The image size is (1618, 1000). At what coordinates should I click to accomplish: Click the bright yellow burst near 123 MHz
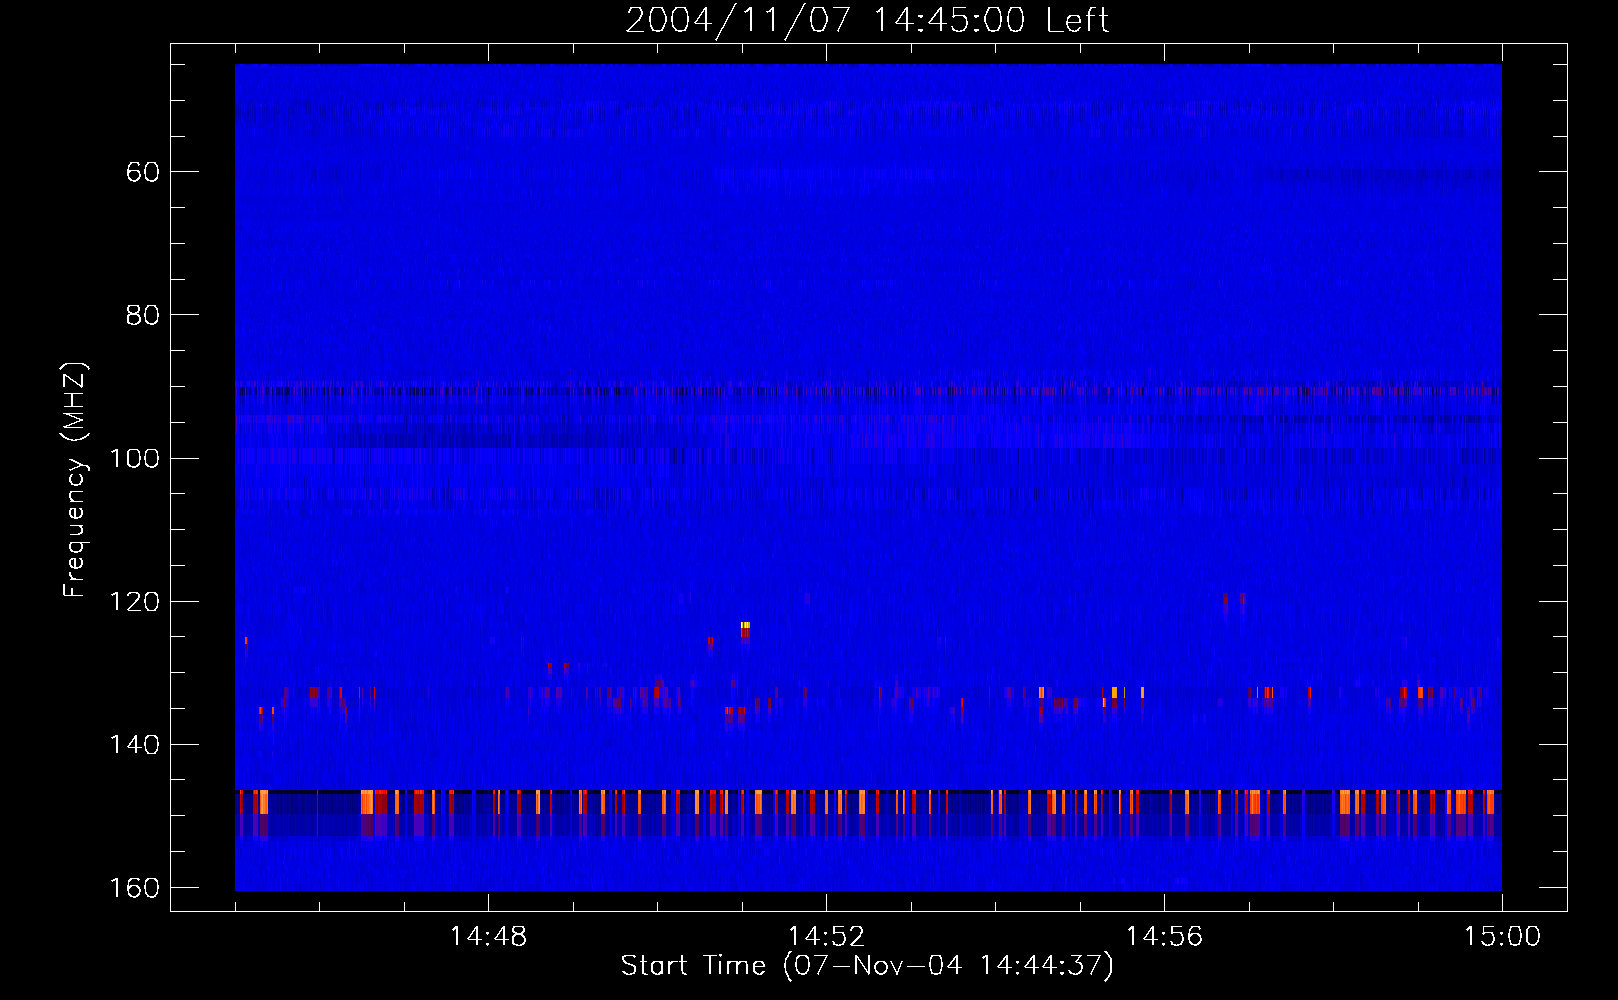pos(745,625)
